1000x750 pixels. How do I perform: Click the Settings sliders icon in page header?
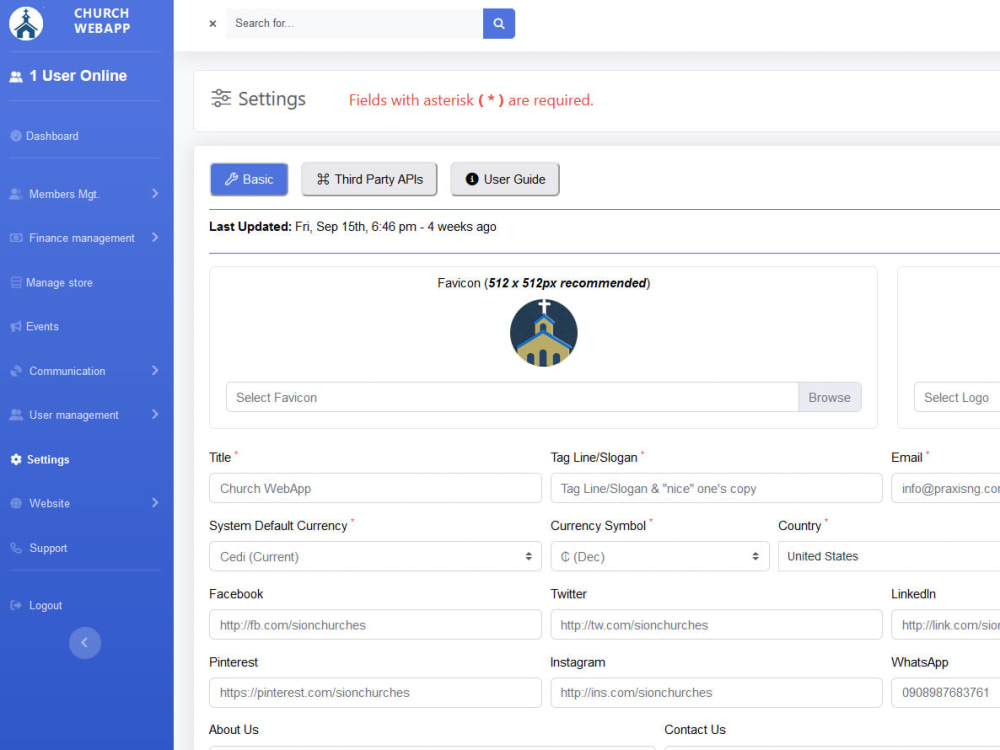click(x=221, y=98)
